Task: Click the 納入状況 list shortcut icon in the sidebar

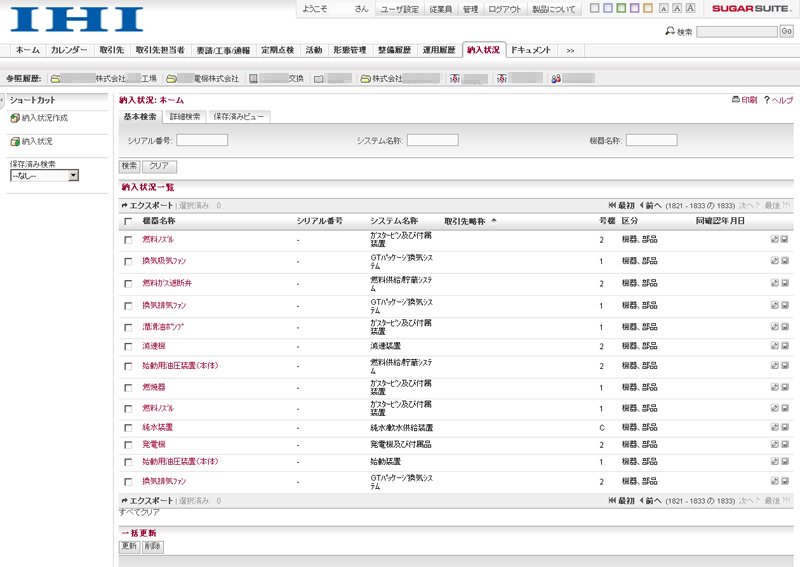Action: (x=15, y=141)
